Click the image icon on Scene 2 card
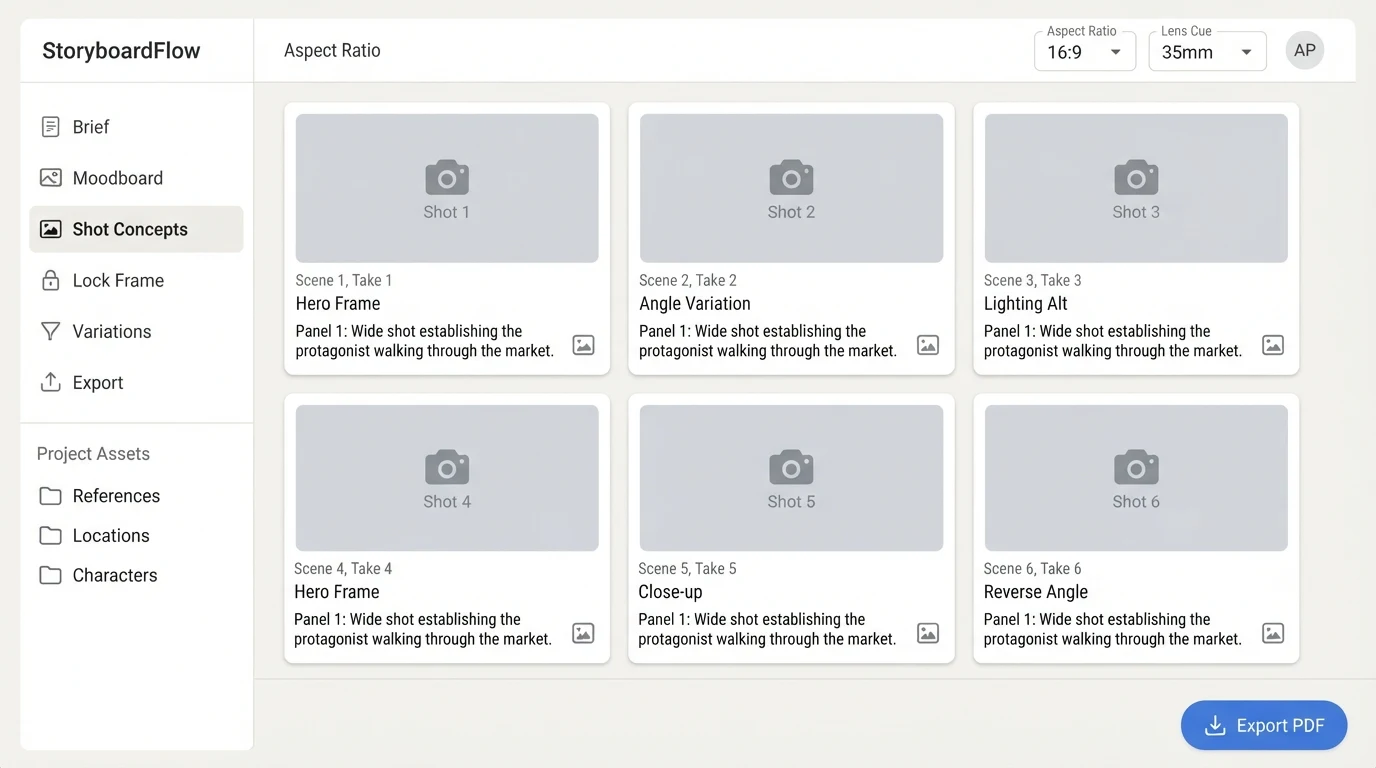This screenshot has width=1376, height=768. coord(928,345)
